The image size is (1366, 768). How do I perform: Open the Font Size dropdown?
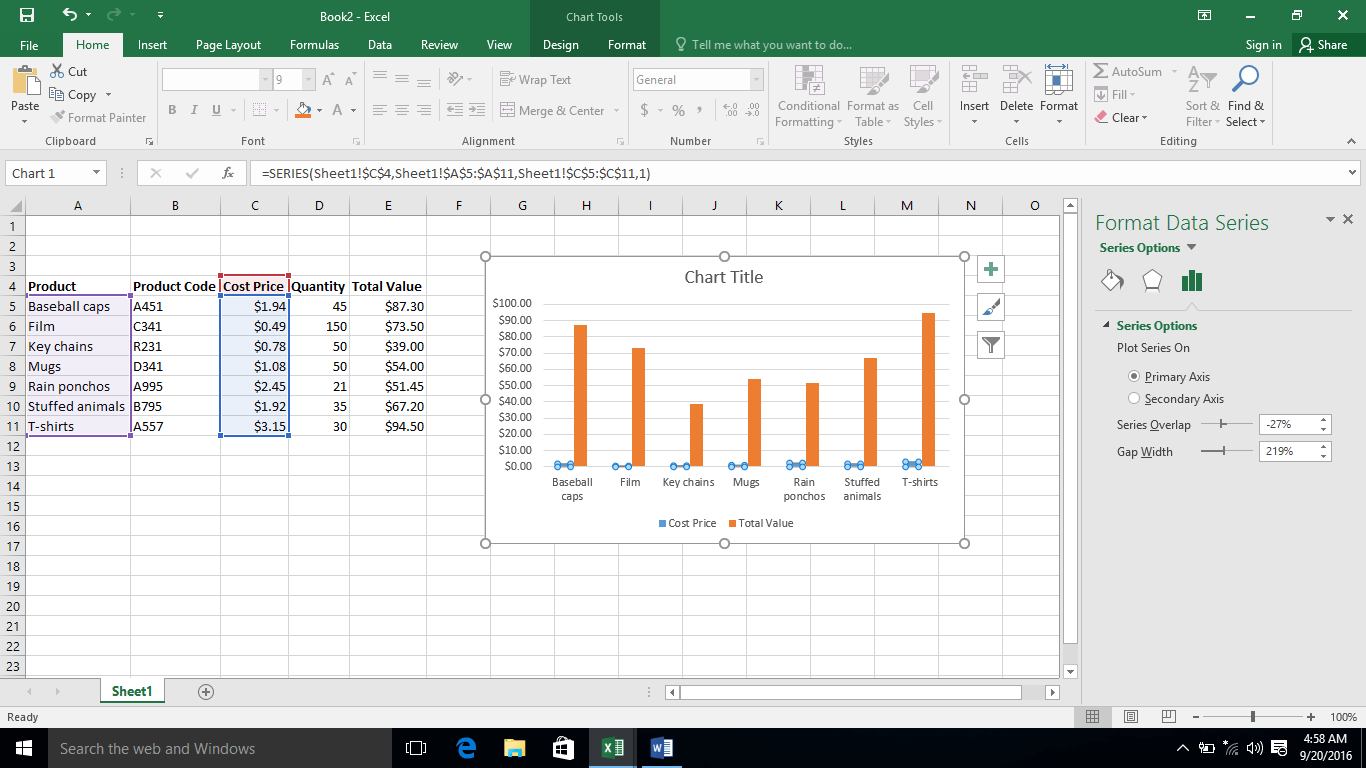tap(306, 79)
